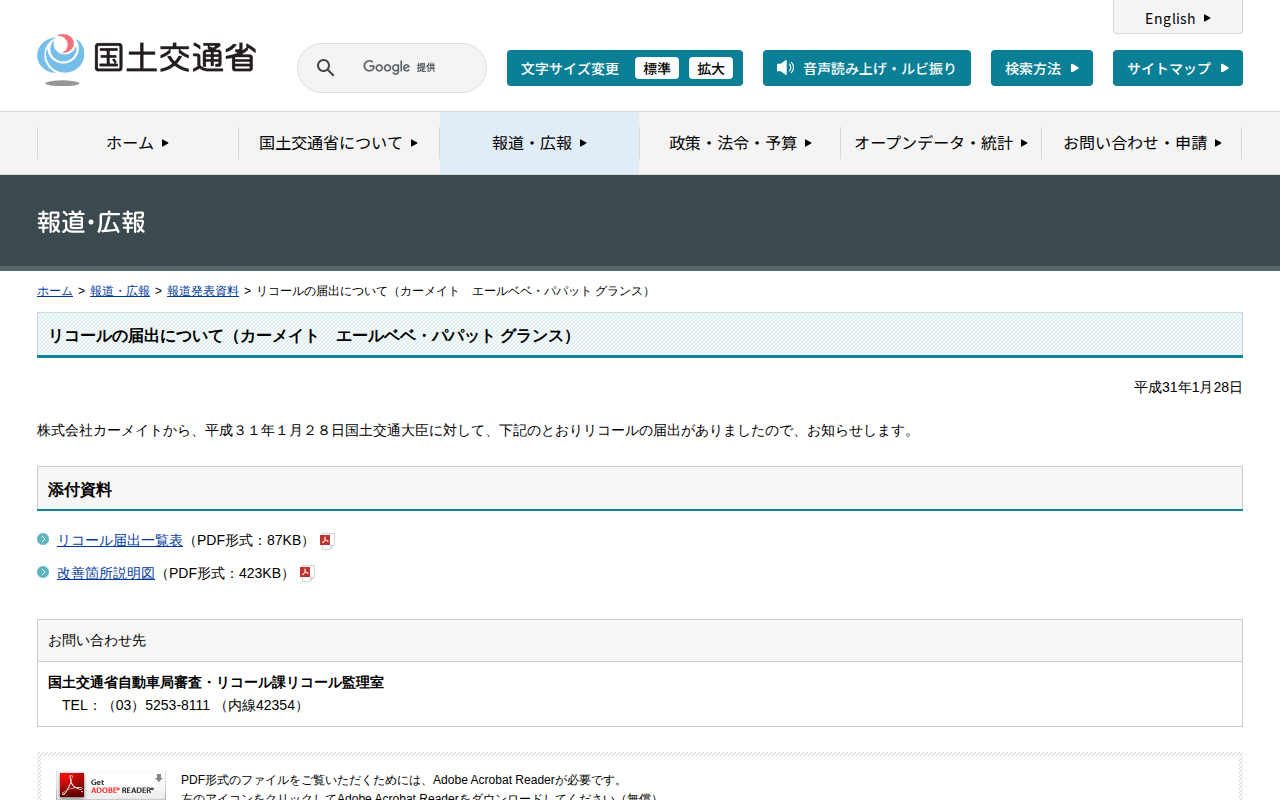Open the サイトマップ page
Viewport: 1280px width, 800px height.
click(x=1177, y=68)
